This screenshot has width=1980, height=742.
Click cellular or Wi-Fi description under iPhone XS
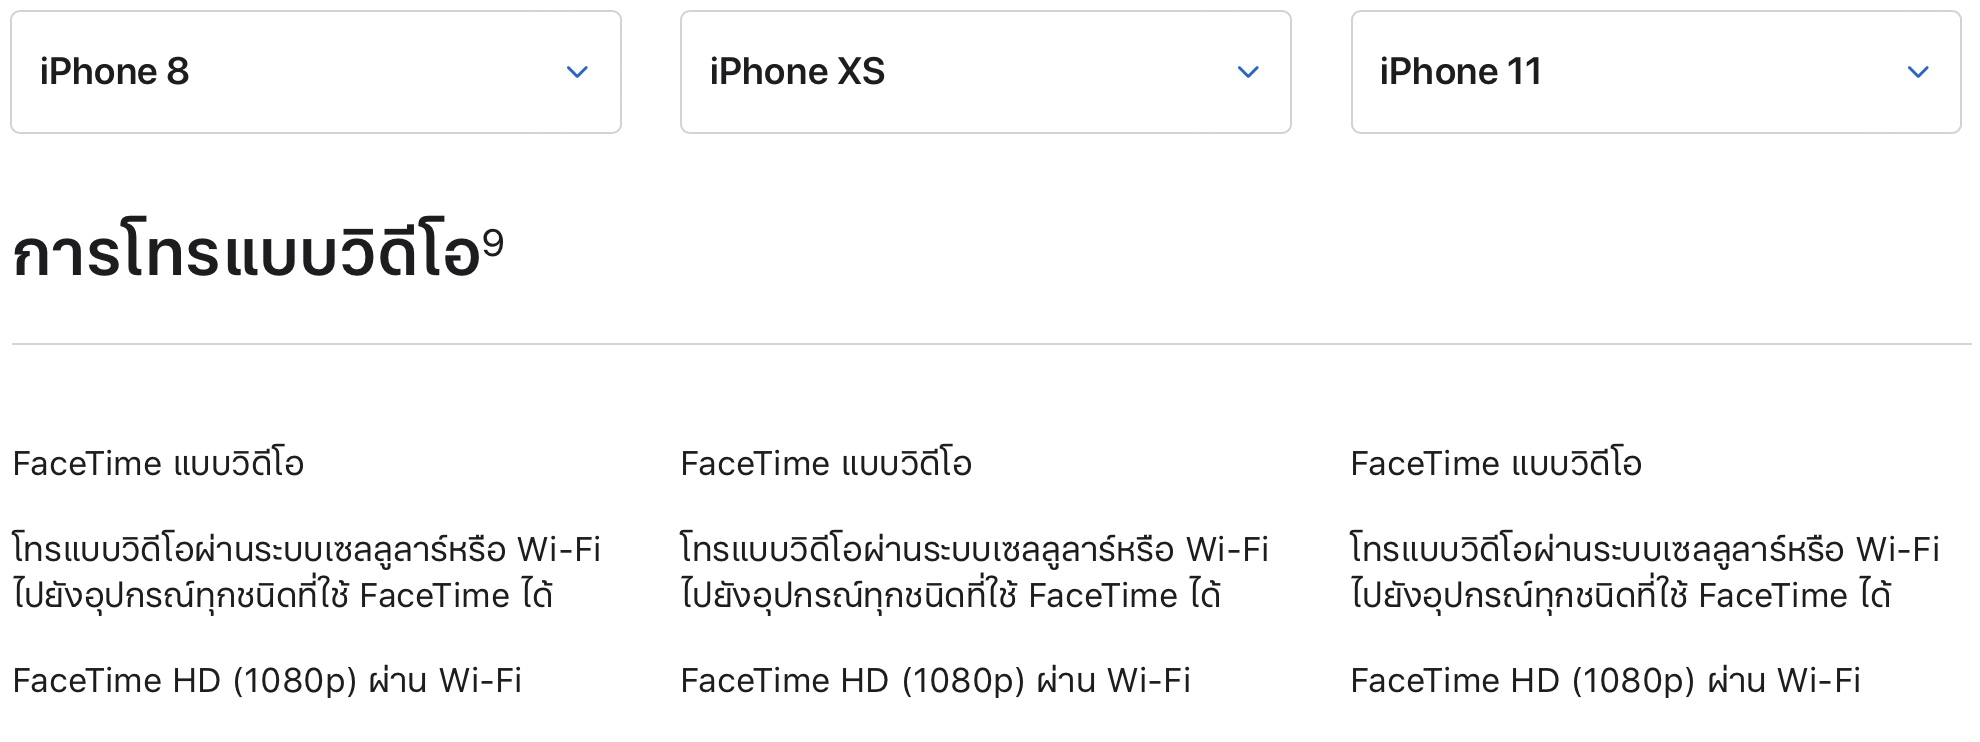click(974, 572)
